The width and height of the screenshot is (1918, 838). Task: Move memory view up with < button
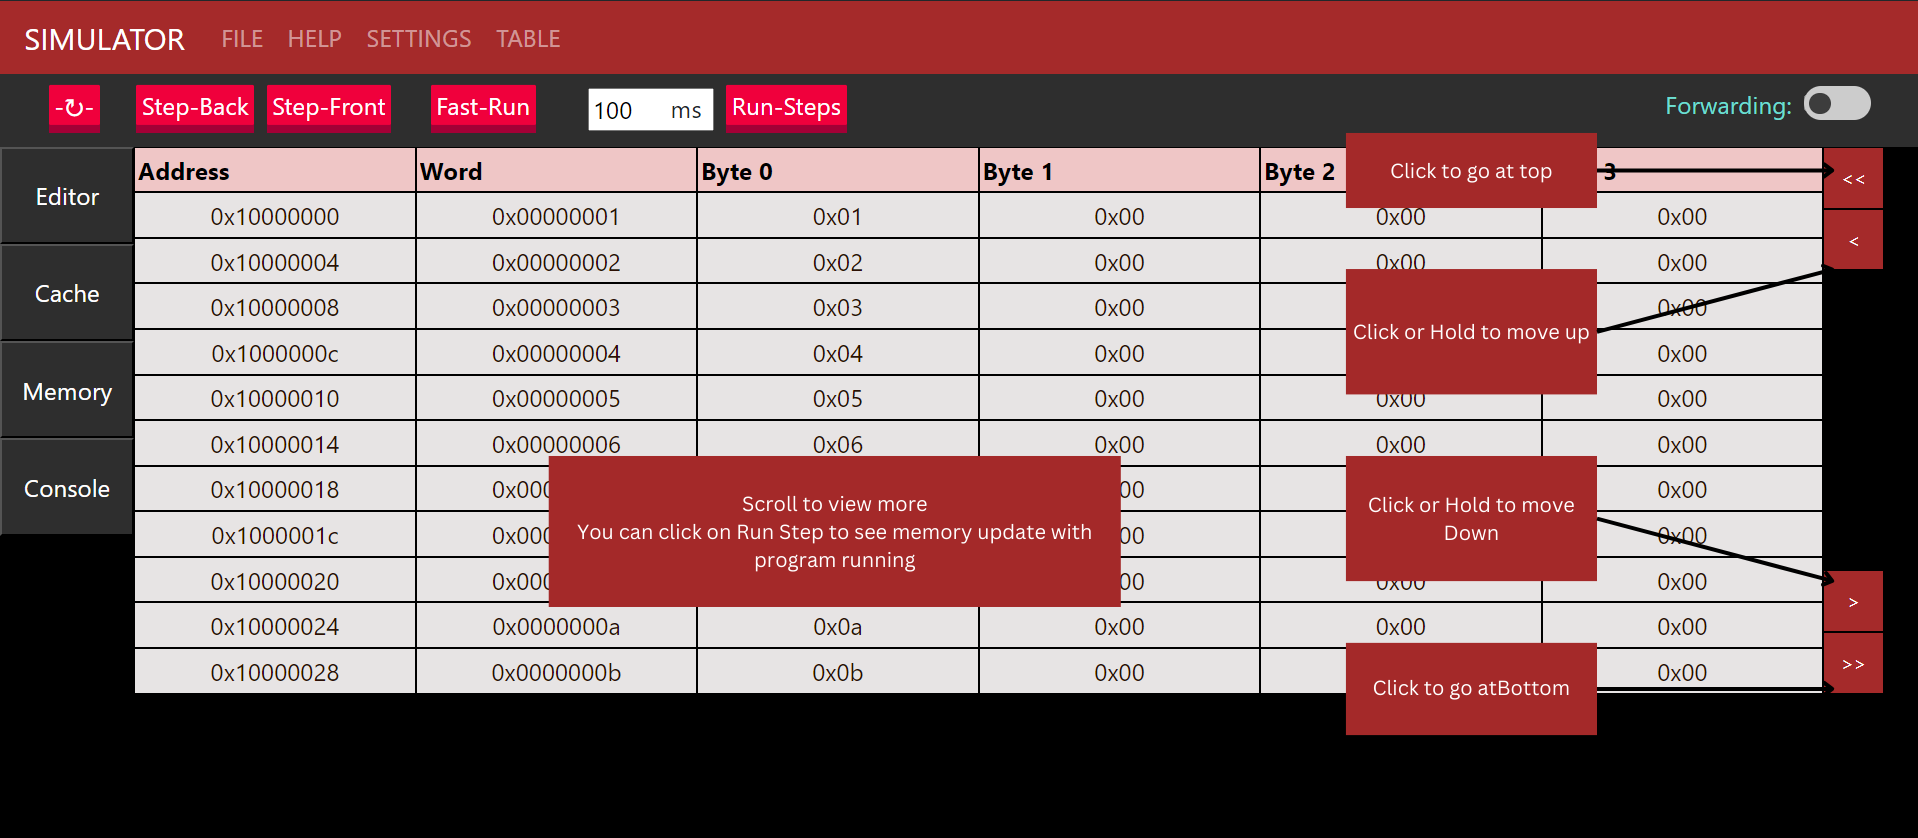[1853, 241]
